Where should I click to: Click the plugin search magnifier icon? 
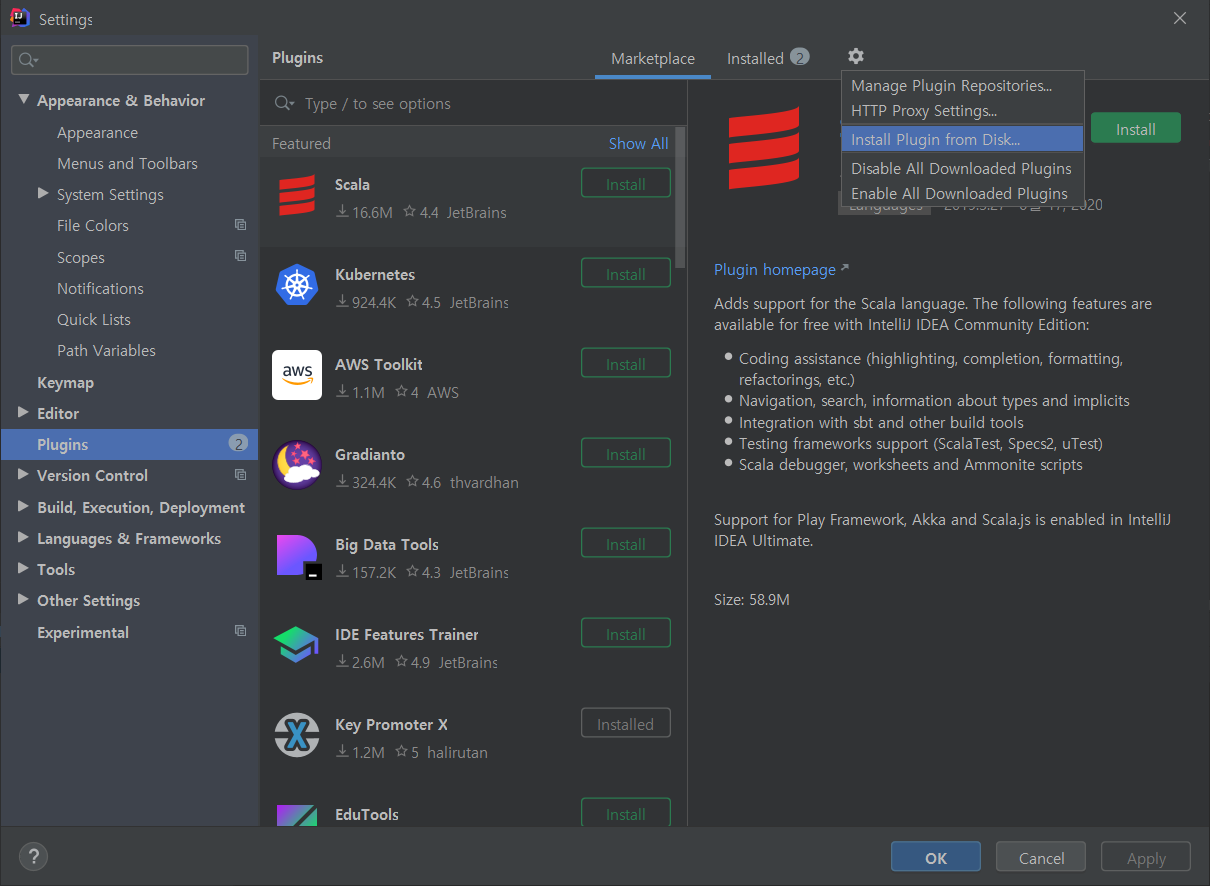coord(284,104)
